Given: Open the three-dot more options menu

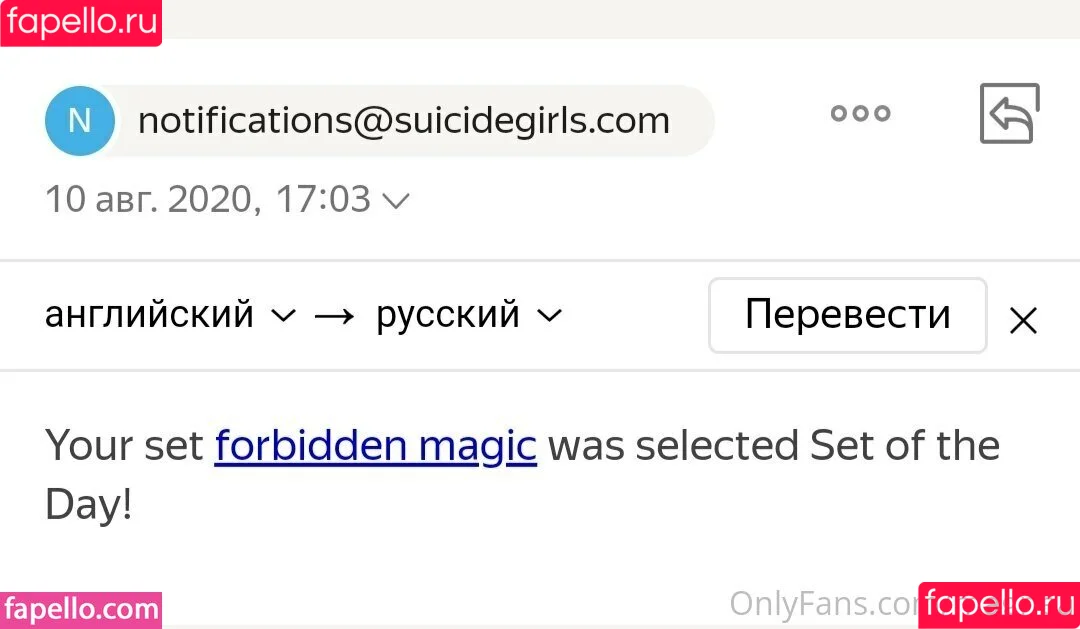Looking at the screenshot, I should pos(860,113).
